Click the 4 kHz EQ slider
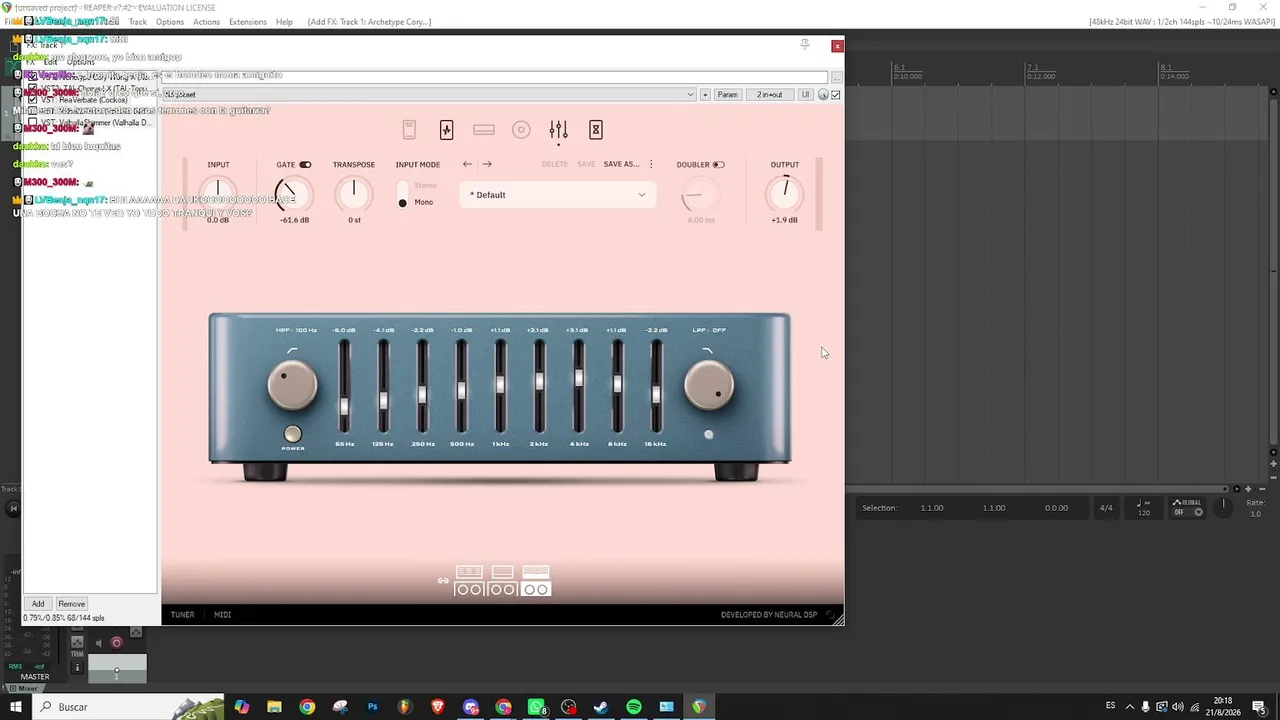Image resolution: width=1280 pixels, height=720 pixels. coord(578,388)
